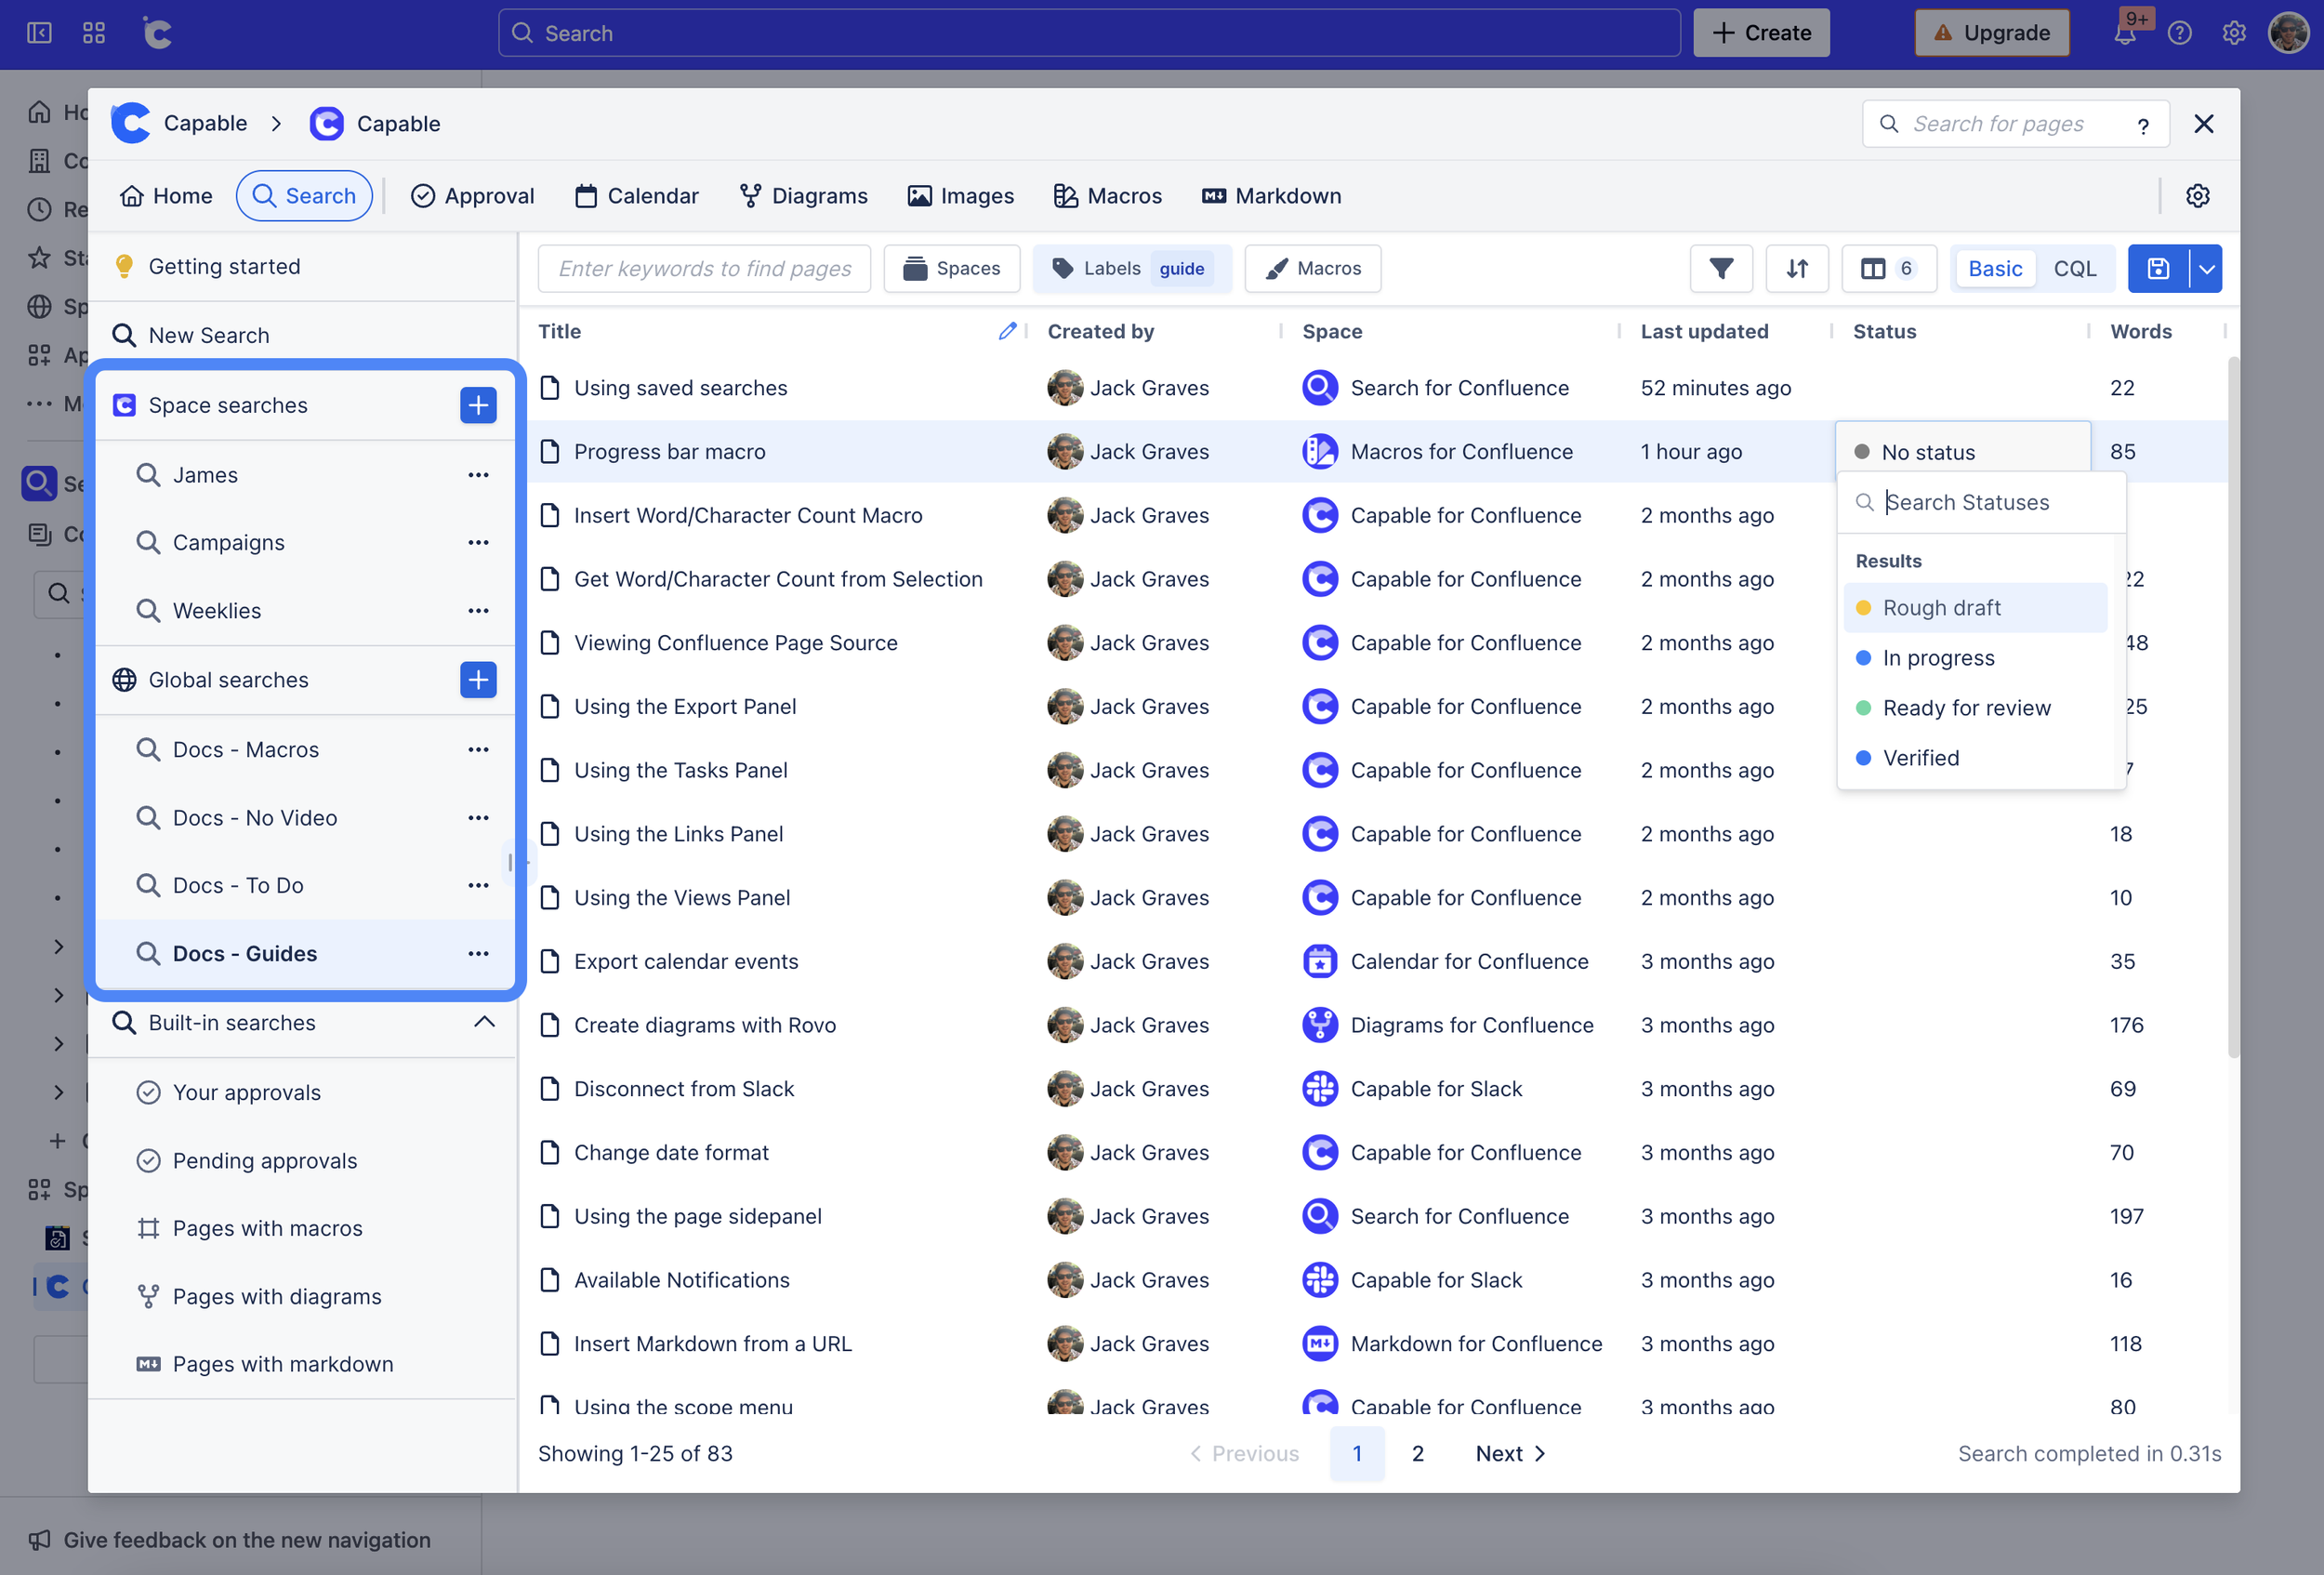Open the Calendar tab
The image size is (2324, 1575).
tap(637, 196)
